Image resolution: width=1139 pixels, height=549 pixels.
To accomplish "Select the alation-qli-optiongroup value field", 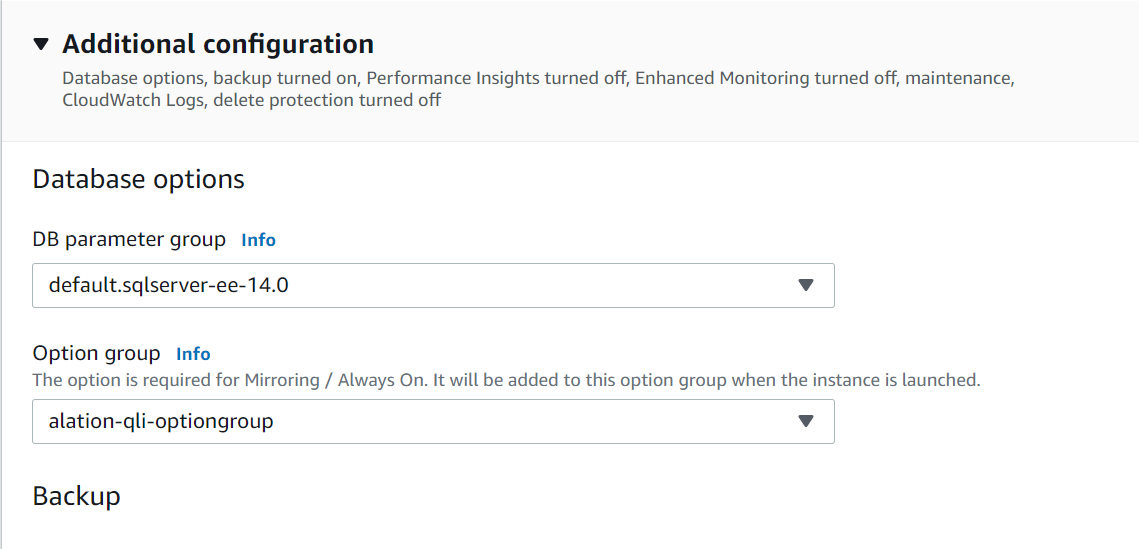I will pyautogui.click(x=433, y=421).
